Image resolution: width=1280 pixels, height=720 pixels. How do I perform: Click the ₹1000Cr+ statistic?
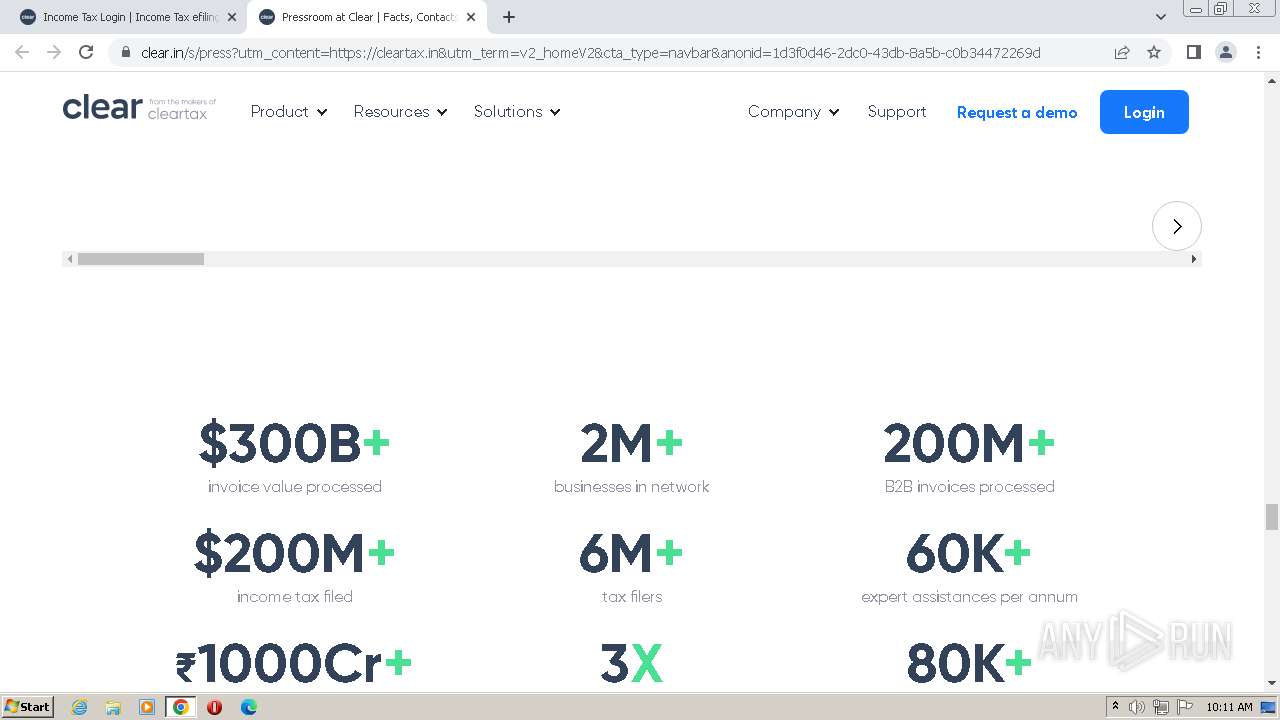[x=294, y=664]
